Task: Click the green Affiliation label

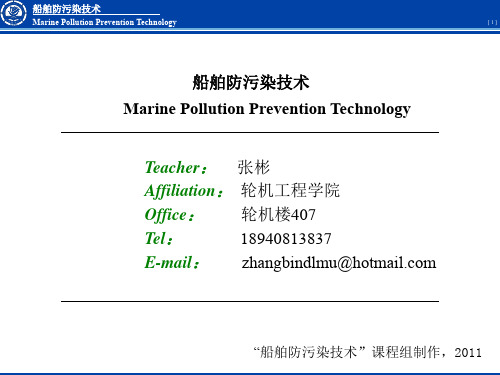Action: coord(184,191)
